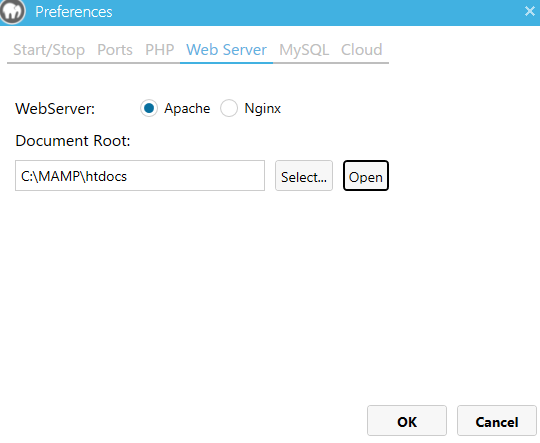Switch to the Start/Stop tab
Viewport: 540px width, 443px height.
click(49, 50)
